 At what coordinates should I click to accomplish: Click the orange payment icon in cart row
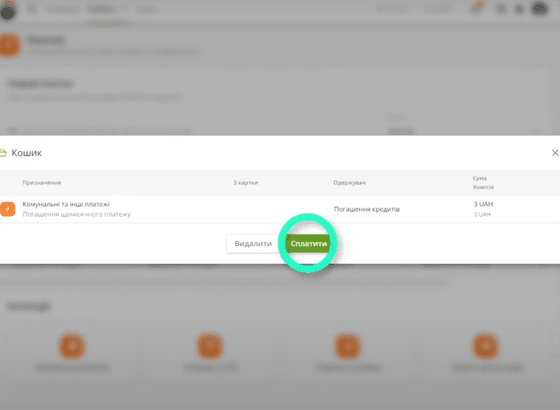point(8,209)
